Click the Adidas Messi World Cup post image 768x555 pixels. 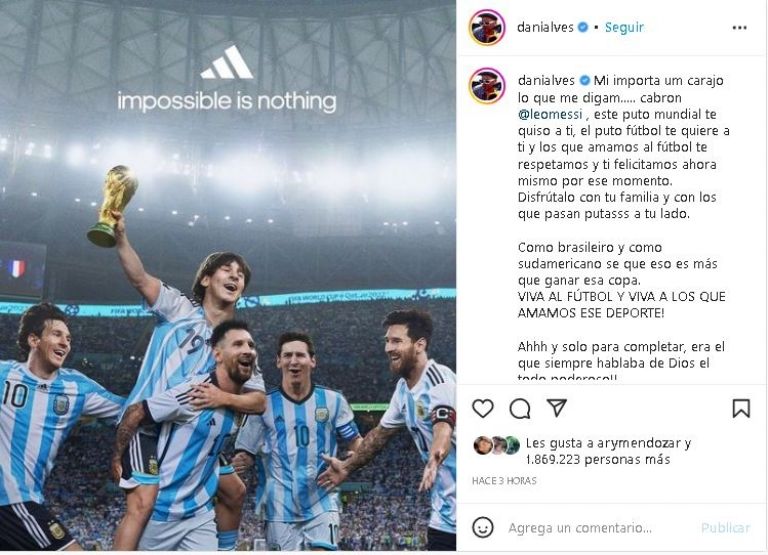point(228,275)
